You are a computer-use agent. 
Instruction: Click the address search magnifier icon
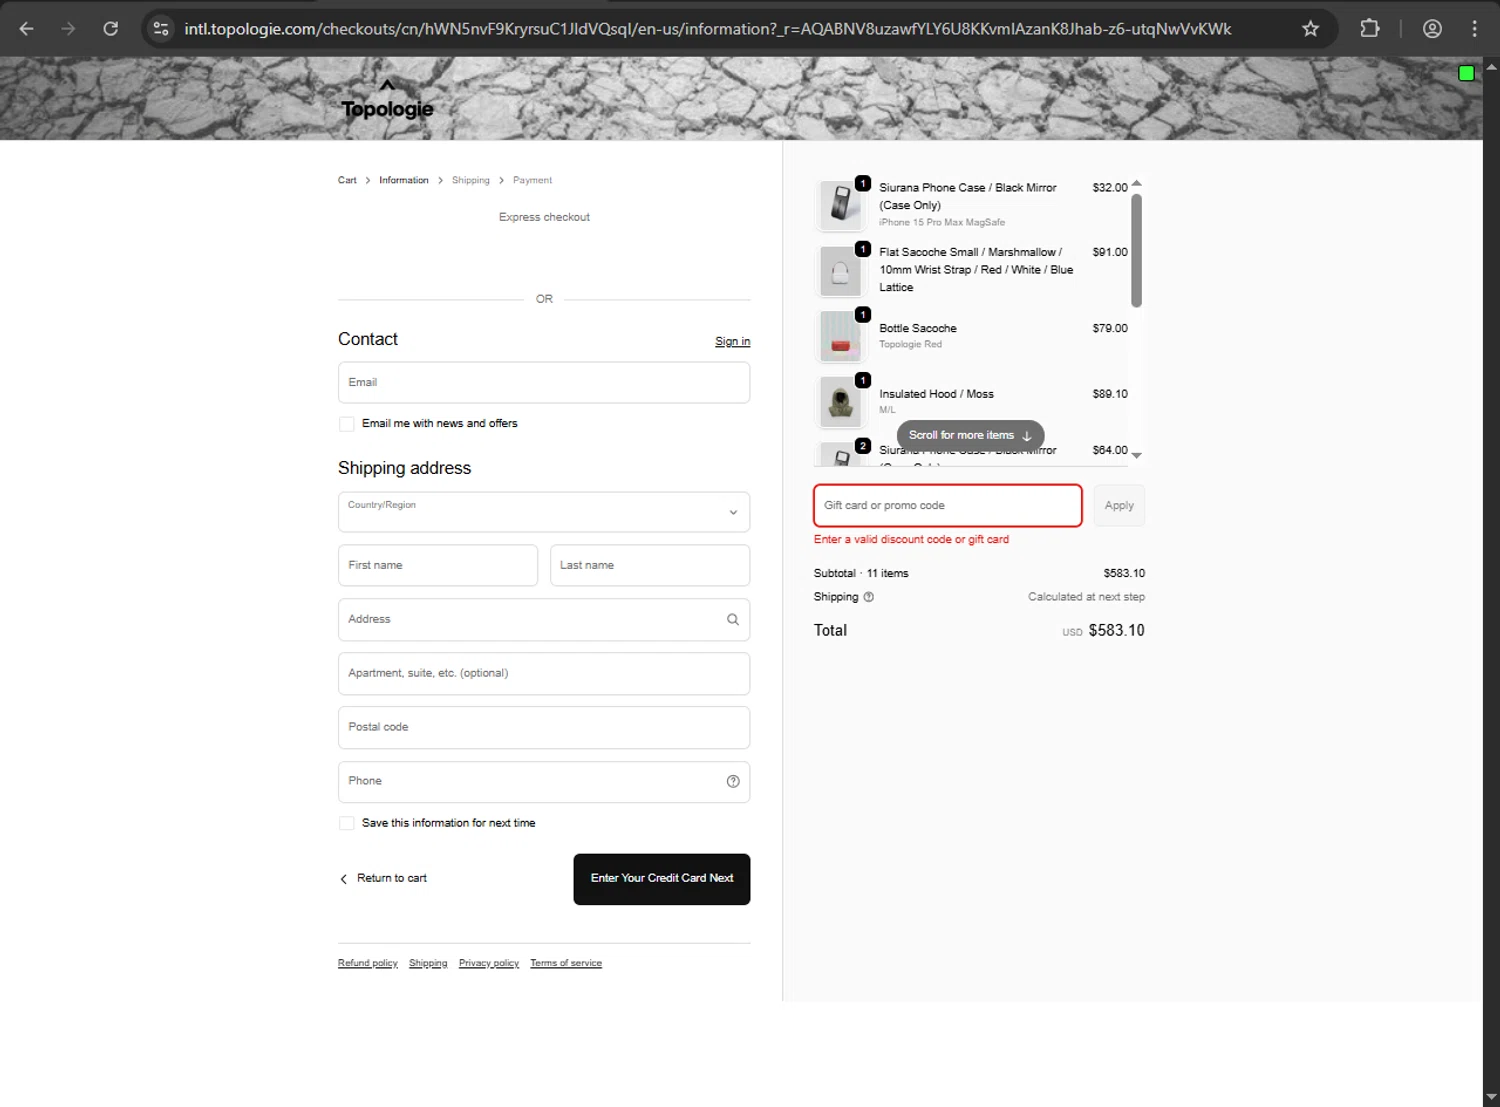pyautogui.click(x=733, y=620)
